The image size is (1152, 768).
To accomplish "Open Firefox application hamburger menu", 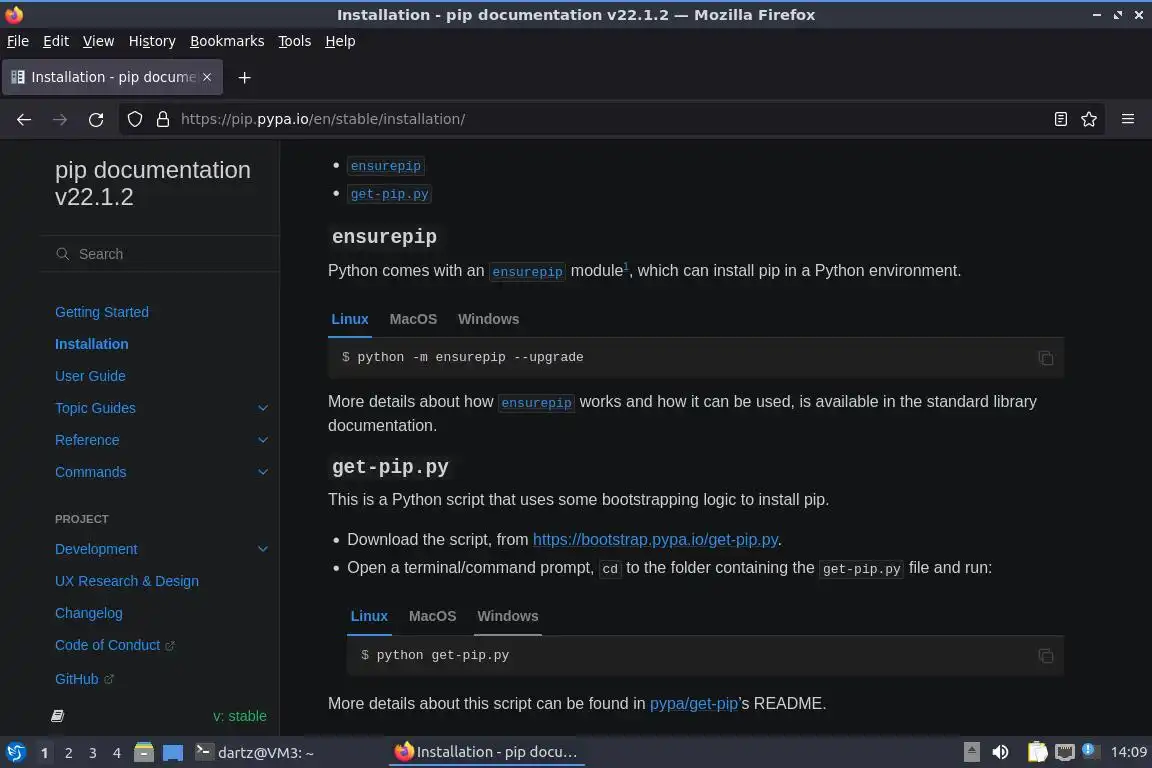I will (x=1128, y=119).
